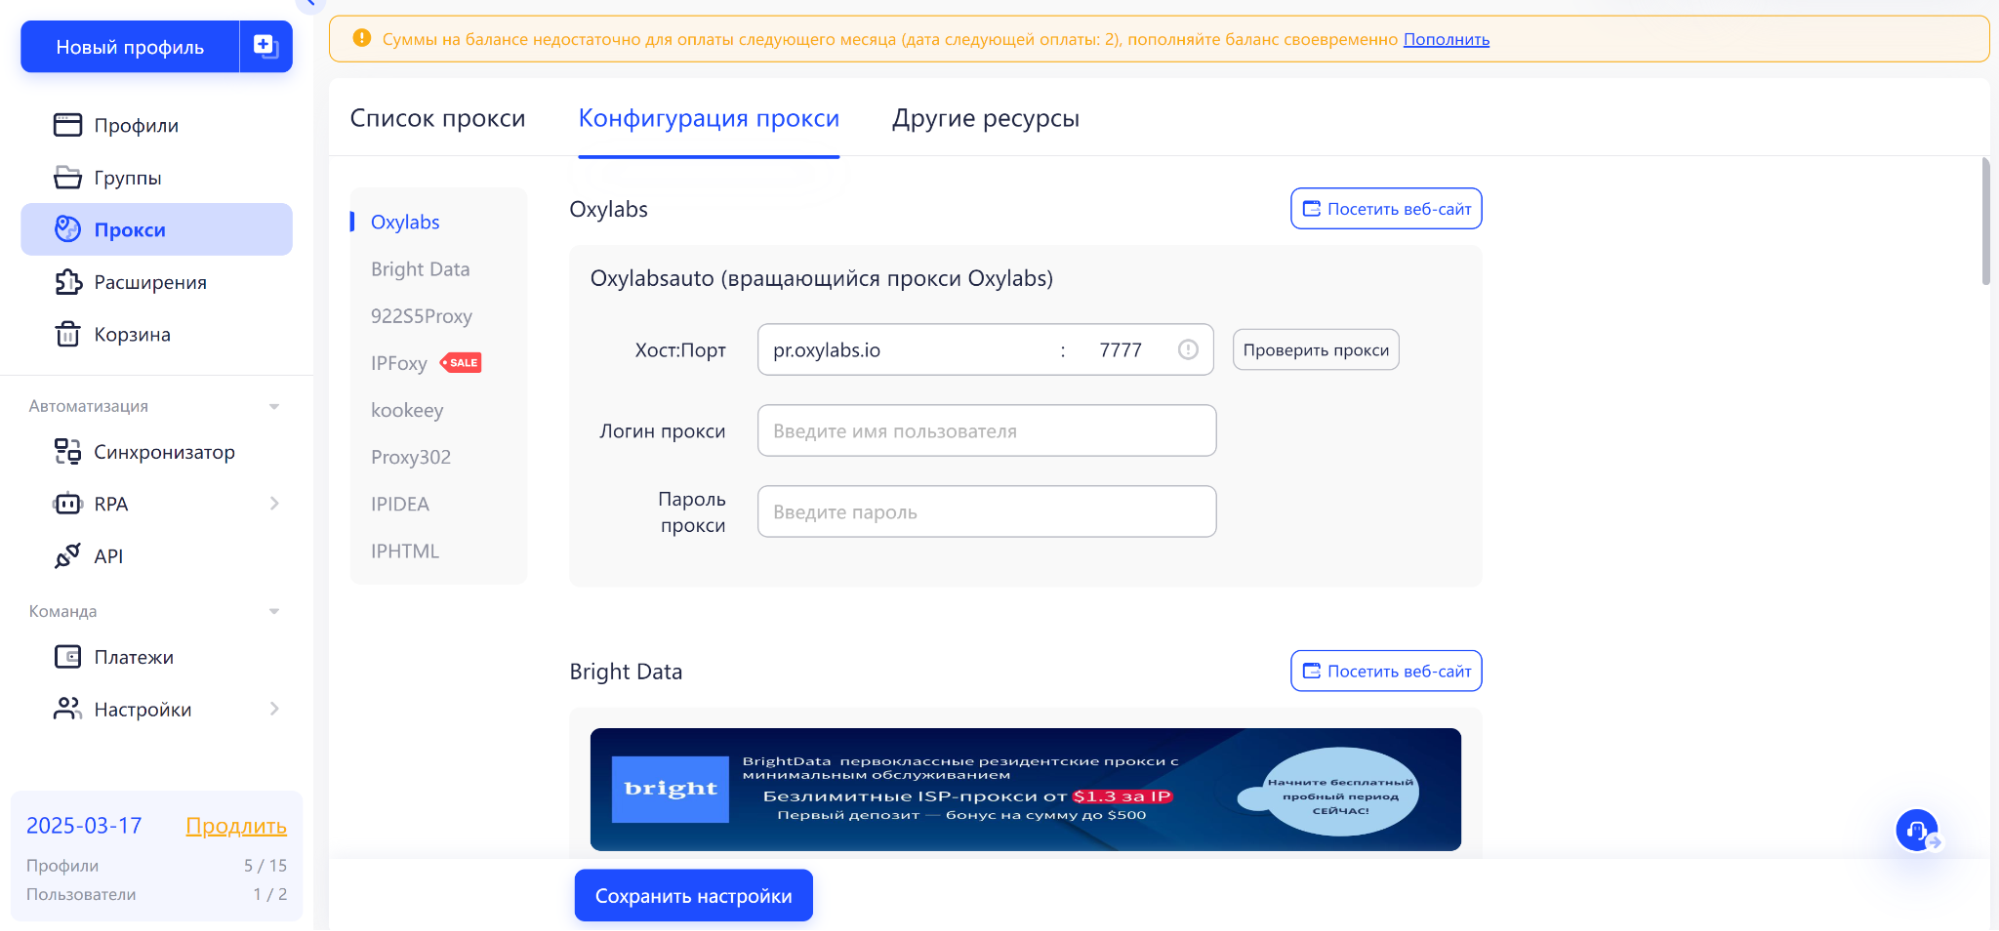The height and width of the screenshot is (931, 1999).
Task: Click the SALE badge next to IPFoxy
Action: [461, 363]
